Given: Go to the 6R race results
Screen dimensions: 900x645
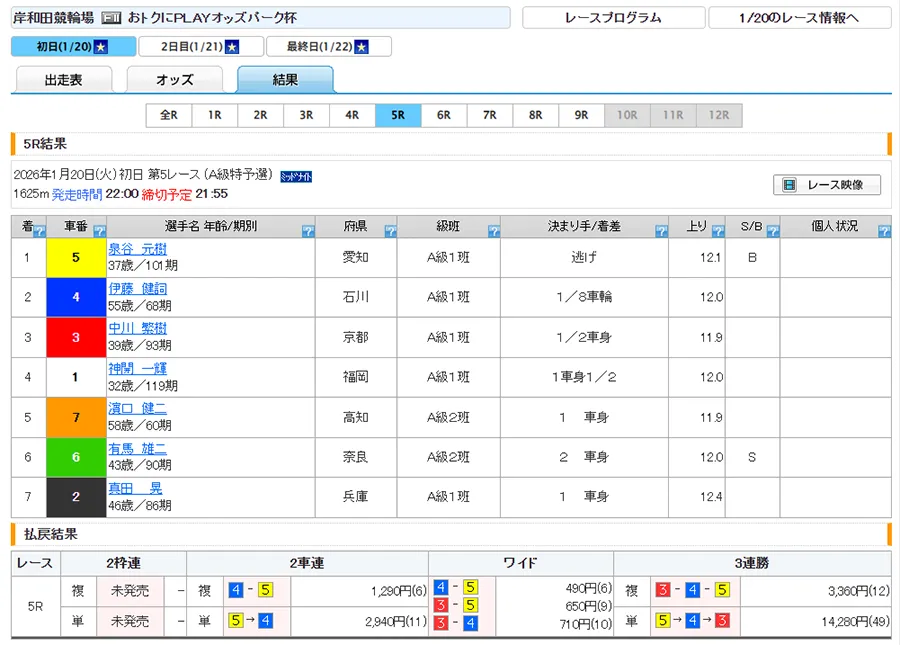Looking at the screenshot, I should 443,115.
